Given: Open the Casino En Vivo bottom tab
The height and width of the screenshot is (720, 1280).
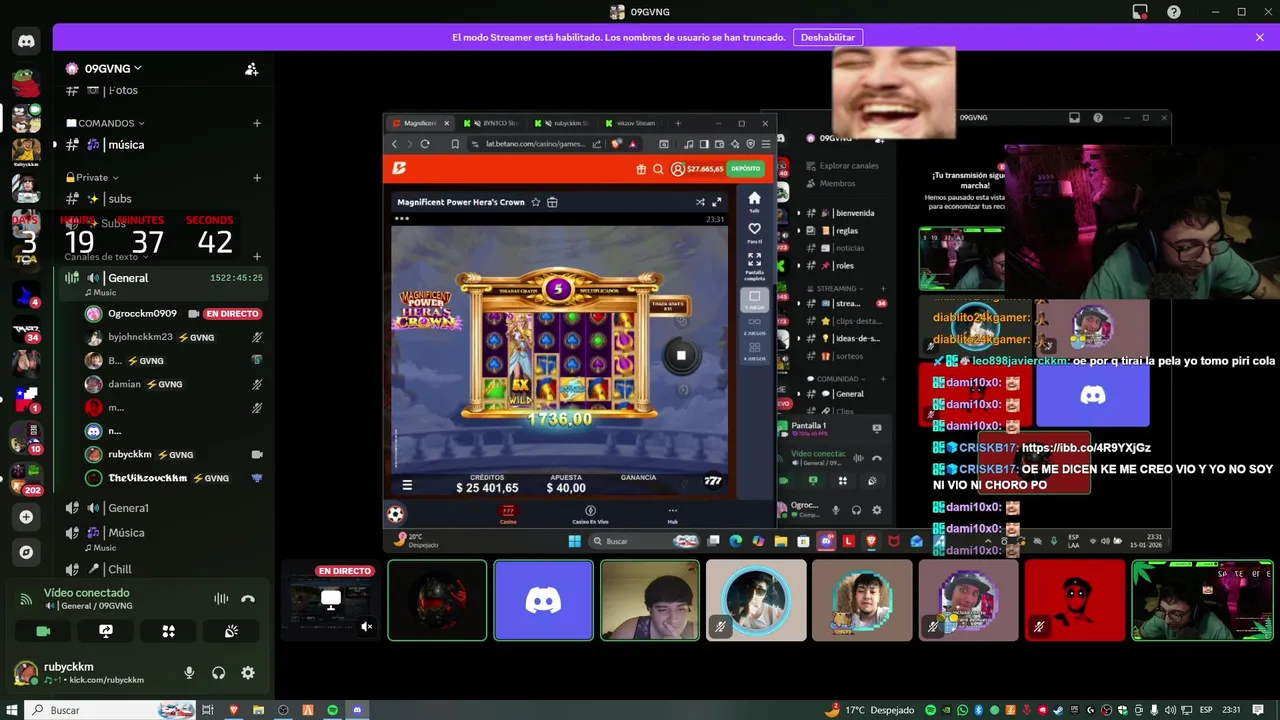Looking at the screenshot, I should 590,514.
